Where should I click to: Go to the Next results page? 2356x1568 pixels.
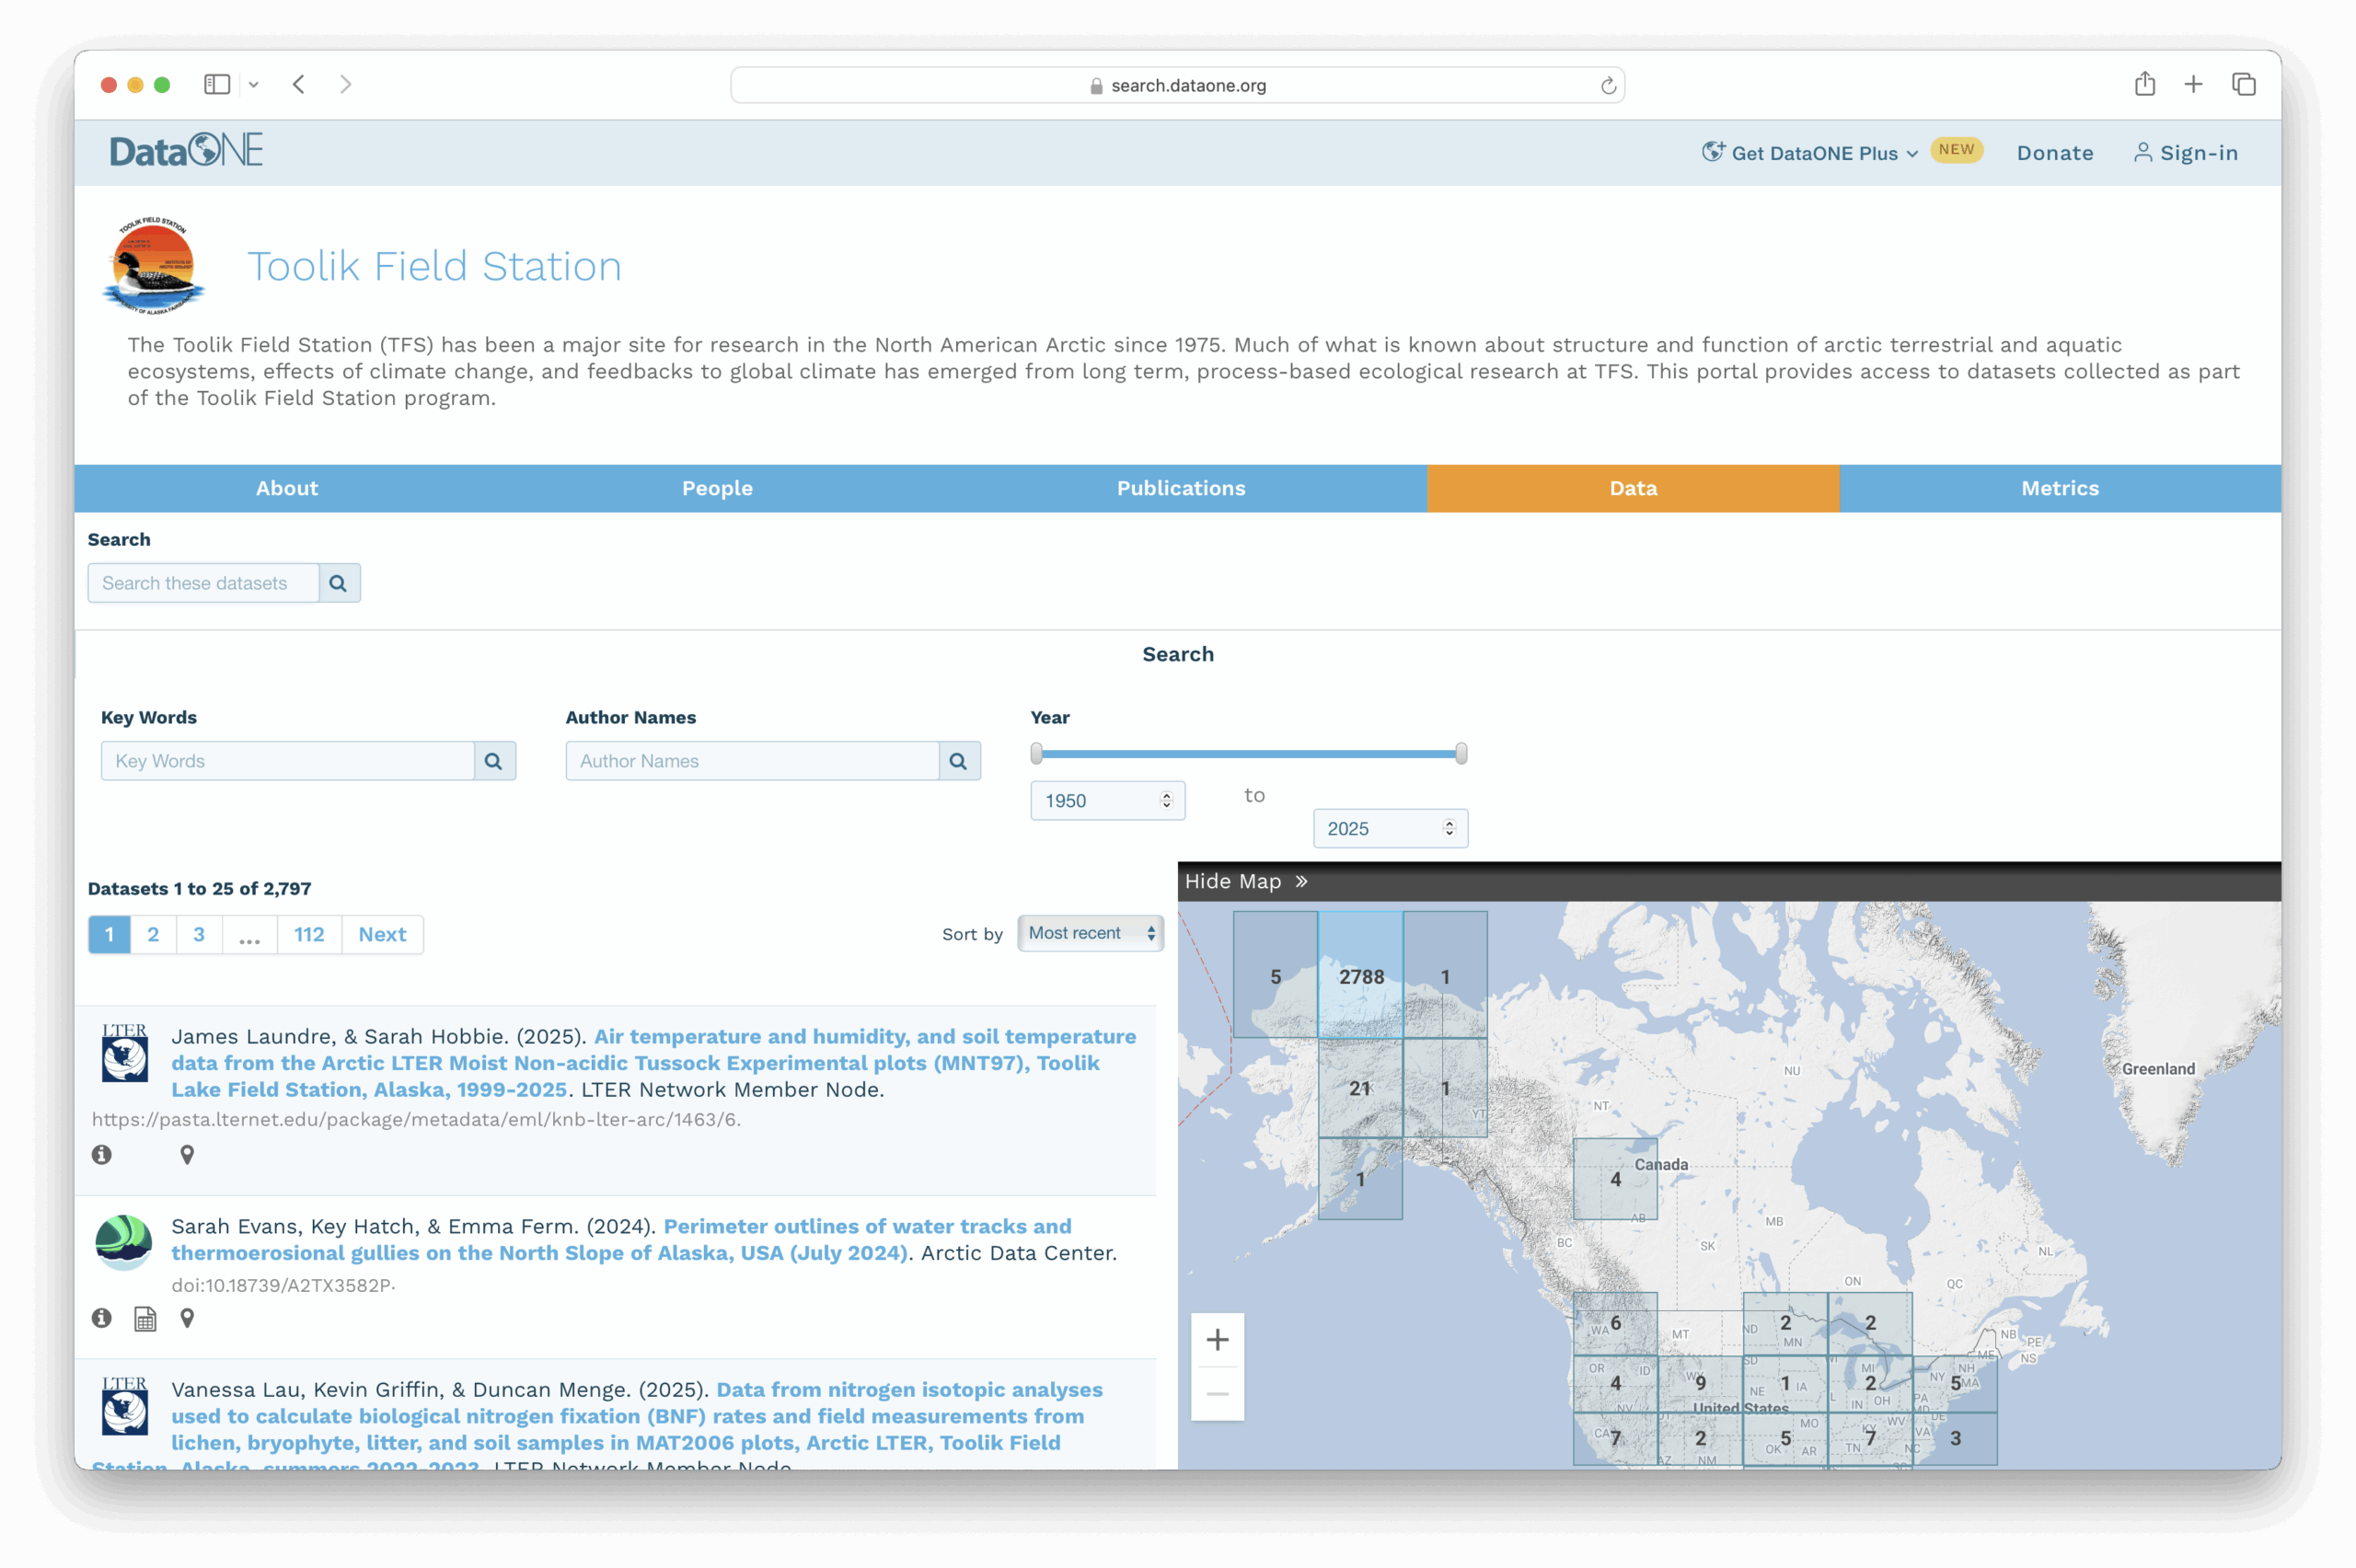coord(382,934)
